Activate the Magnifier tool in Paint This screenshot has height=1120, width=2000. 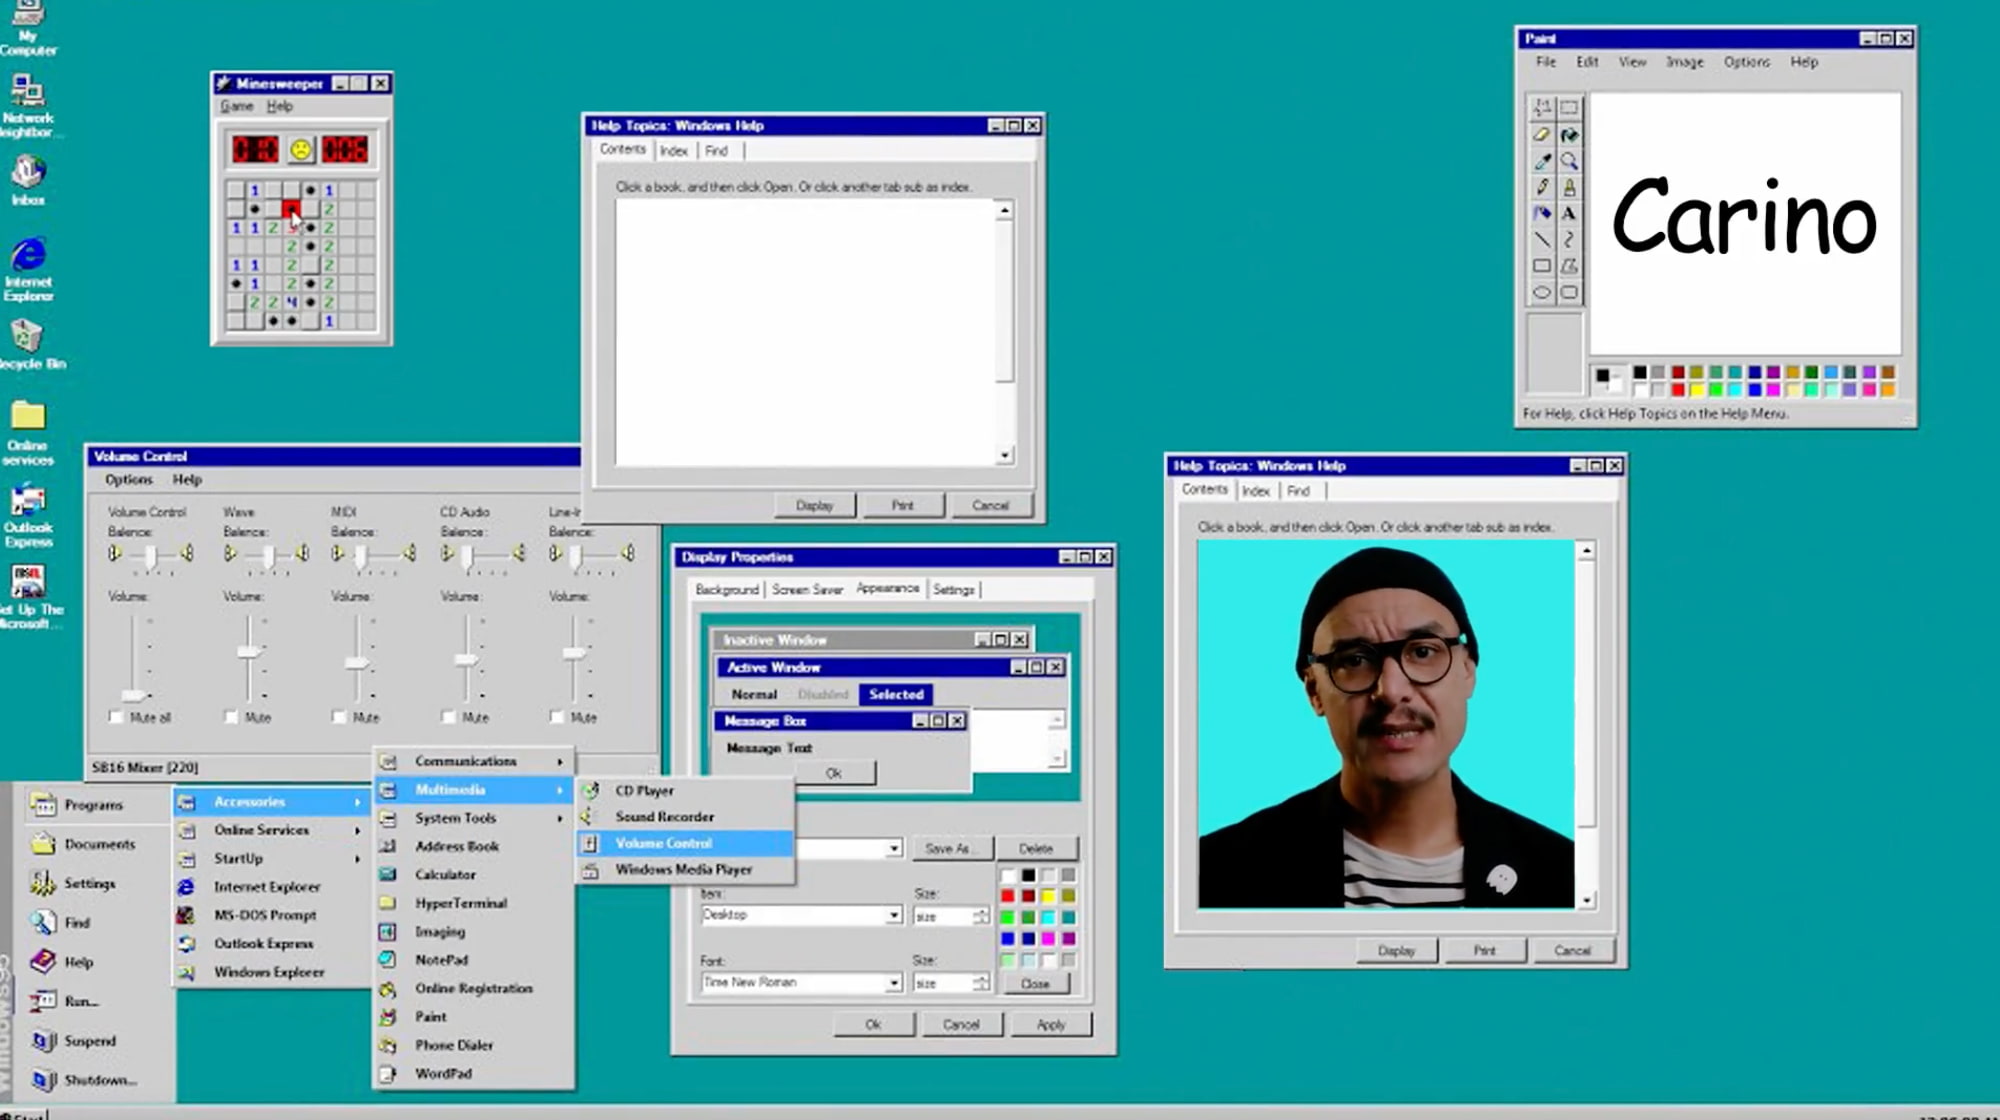pos(1569,161)
